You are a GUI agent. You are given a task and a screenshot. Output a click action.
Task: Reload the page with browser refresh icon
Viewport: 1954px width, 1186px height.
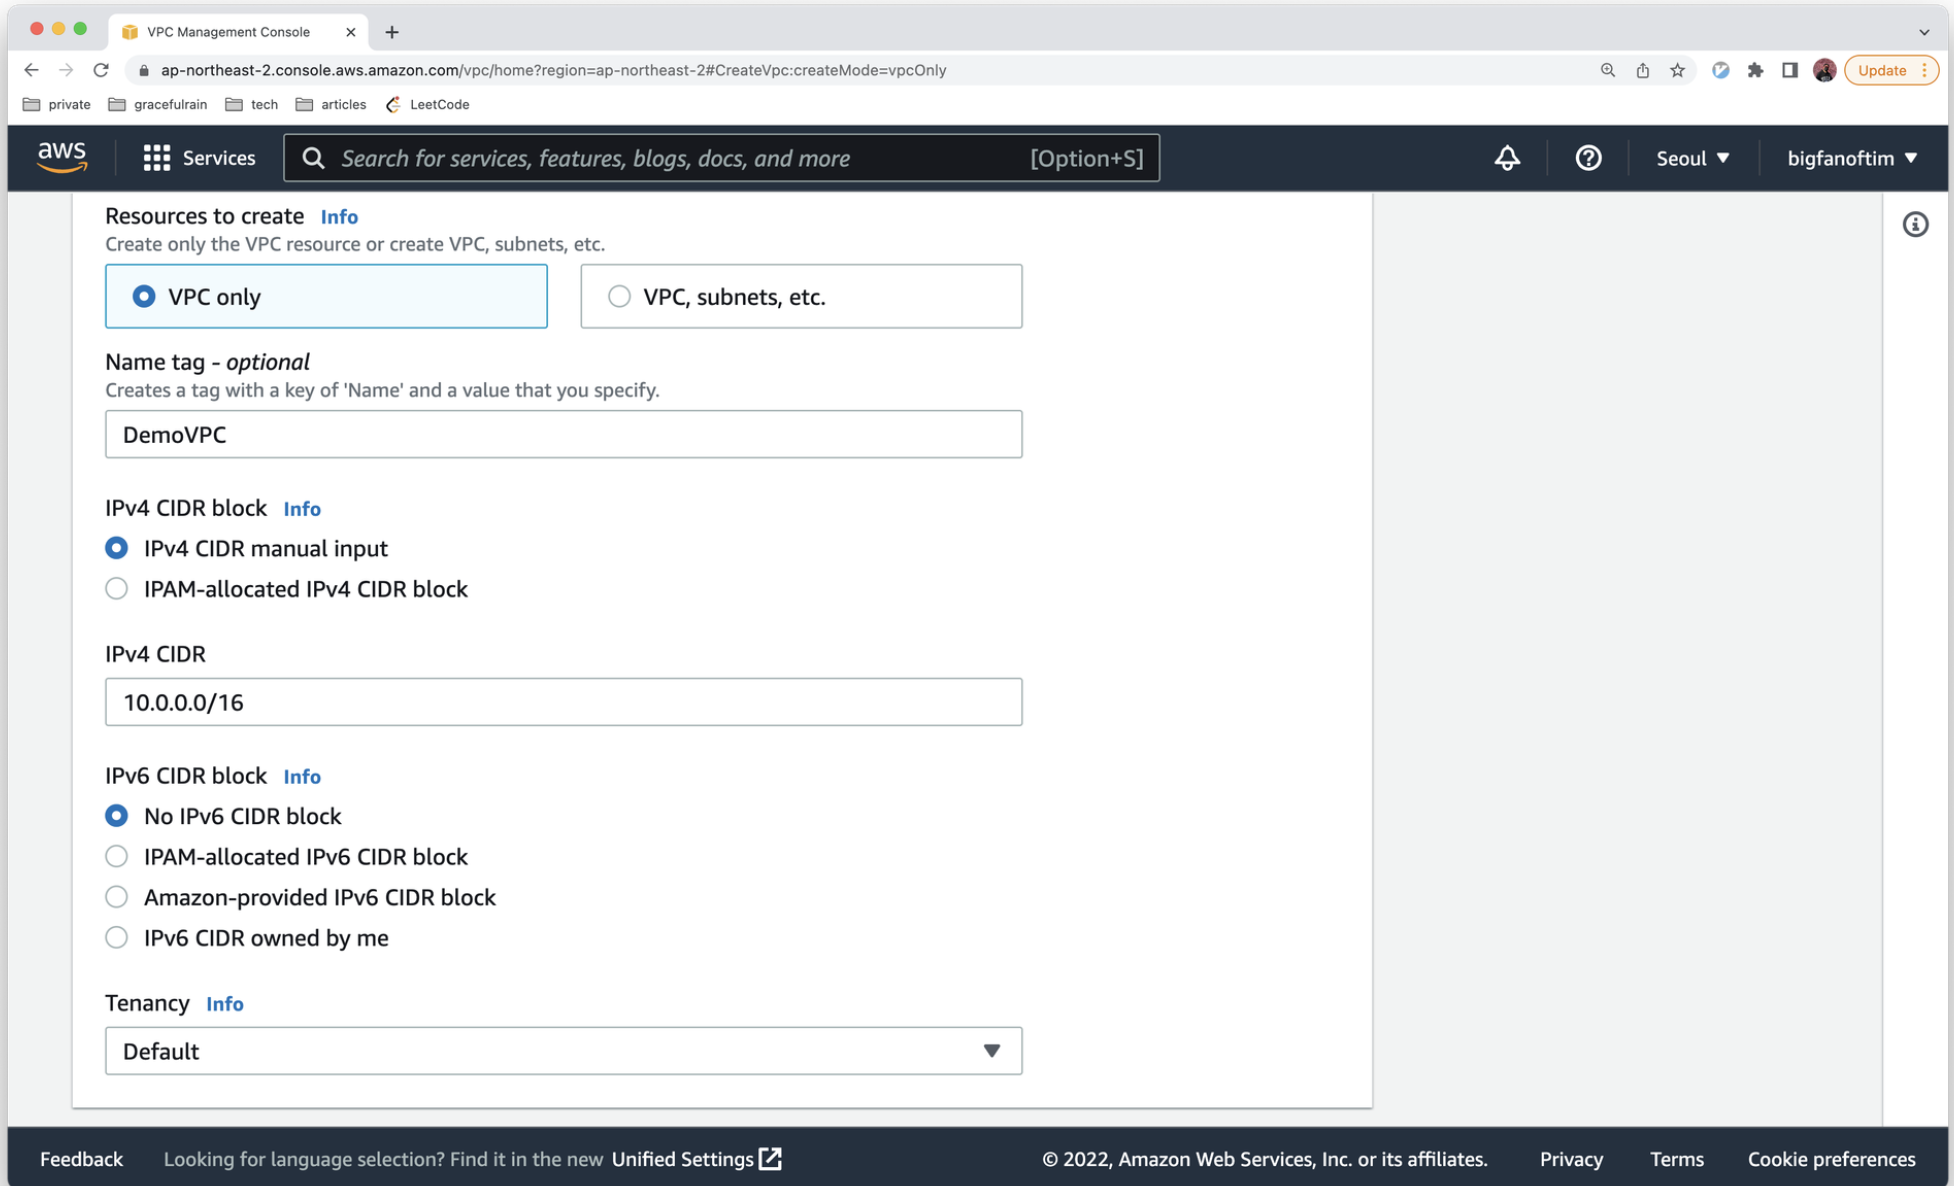(x=101, y=70)
